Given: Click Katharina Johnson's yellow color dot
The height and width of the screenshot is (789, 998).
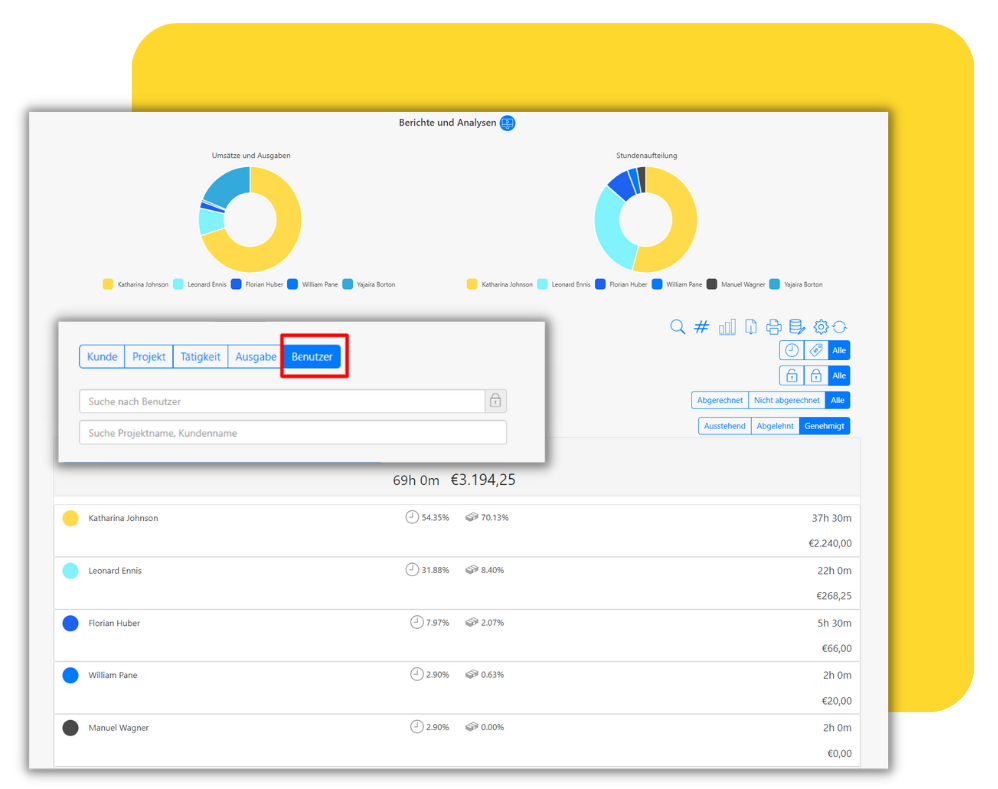Looking at the screenshot, I should pos(71,518).
